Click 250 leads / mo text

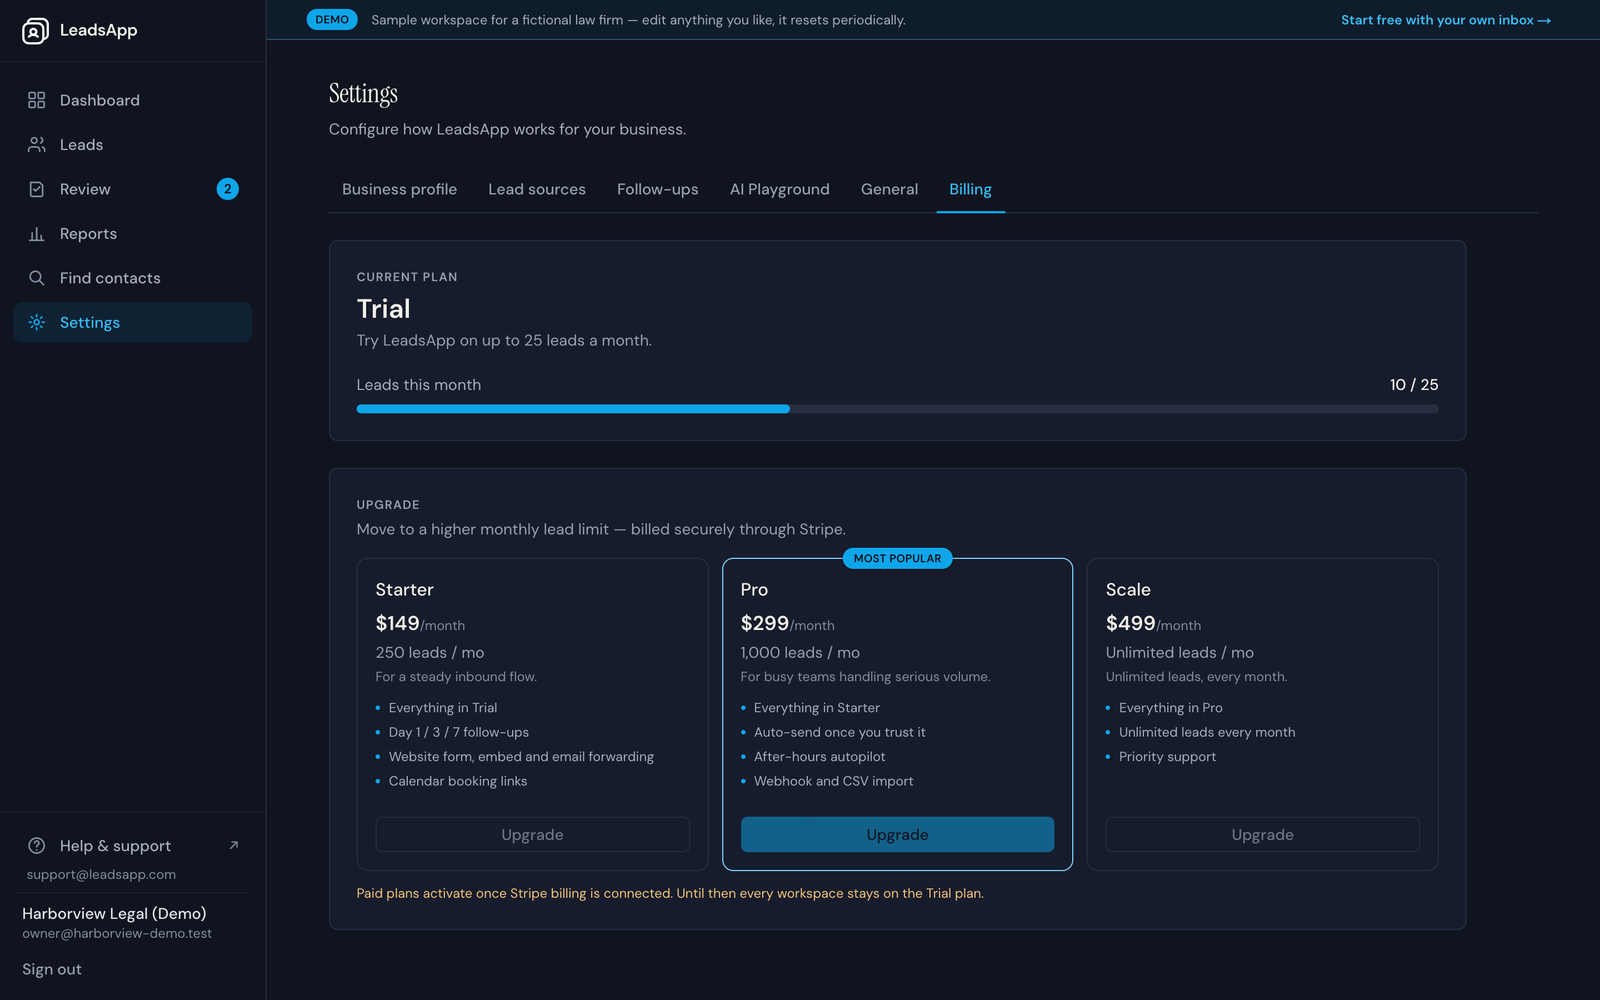pos(430,653)
